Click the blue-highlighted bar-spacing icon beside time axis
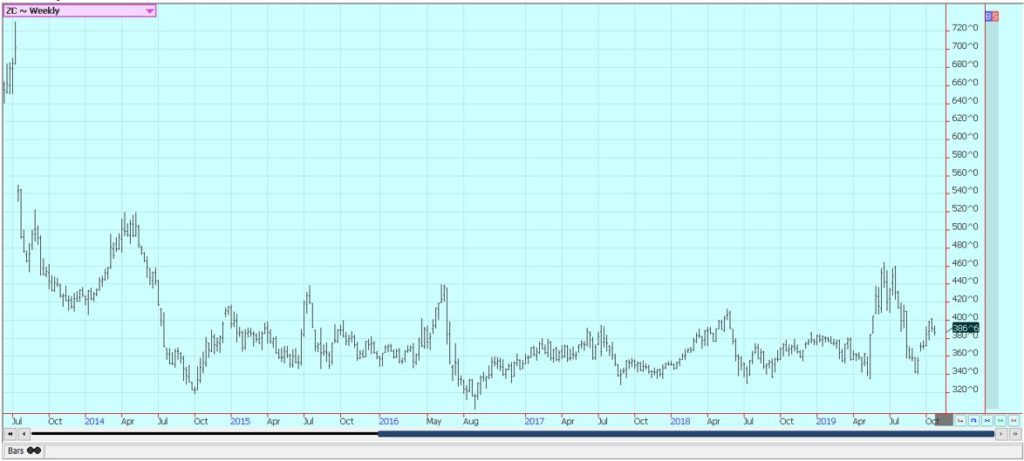Image resolution: width=1024 pixels, height=461 pixels. pos(973,421)
